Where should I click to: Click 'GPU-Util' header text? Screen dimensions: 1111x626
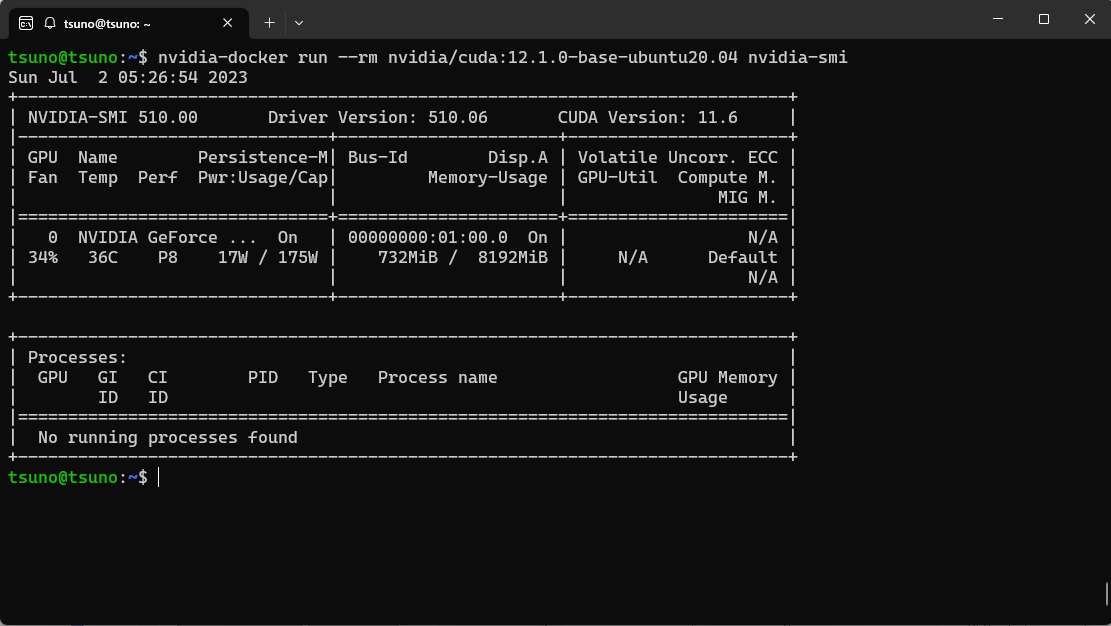tap(617, 177)
